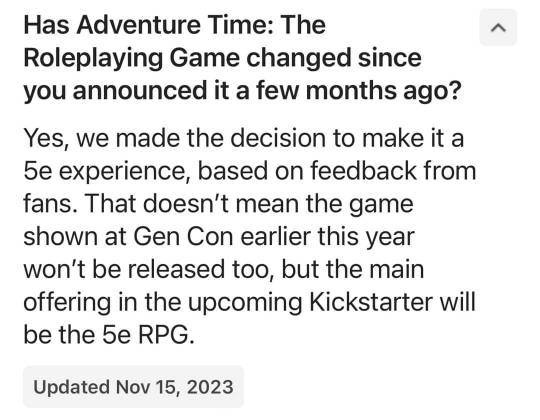The width and height of the screenshot is (540, 420).
Task: Click 'Roleplaying Game changed since' heading line
Action: click(x=222, y=57)
